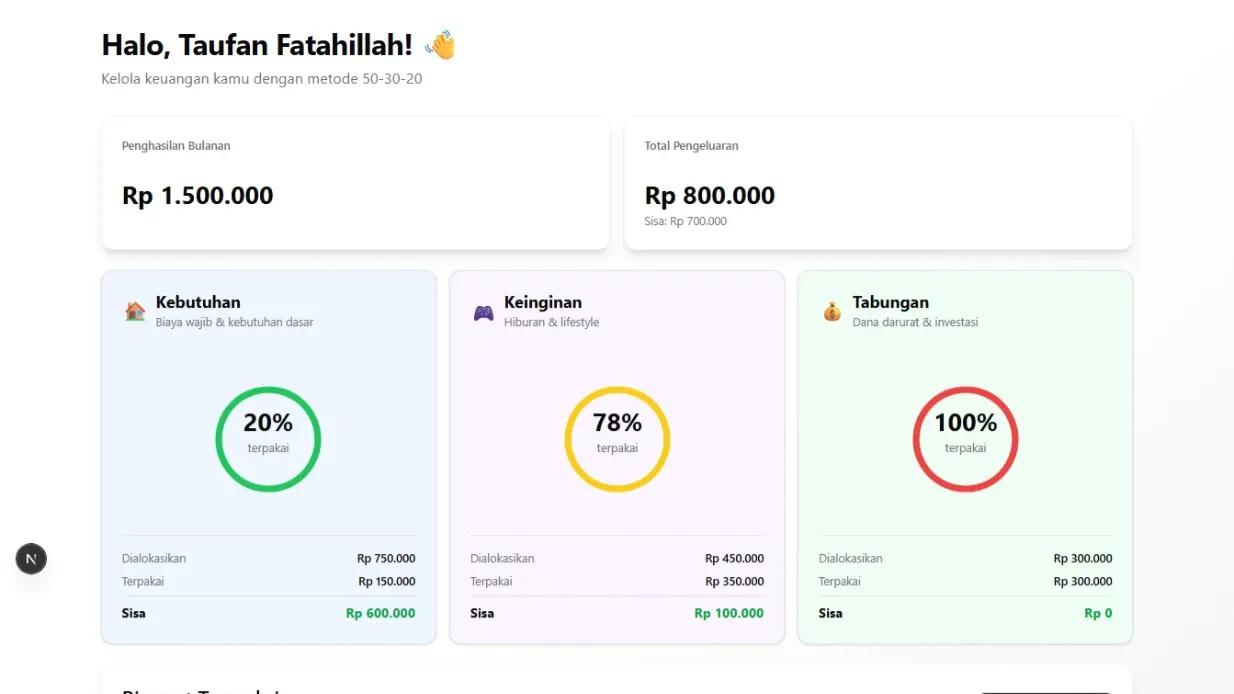1234x694 pixels.
Task: Select the Penghasilan Bulanan card
Action: click(x=355, y=183)
